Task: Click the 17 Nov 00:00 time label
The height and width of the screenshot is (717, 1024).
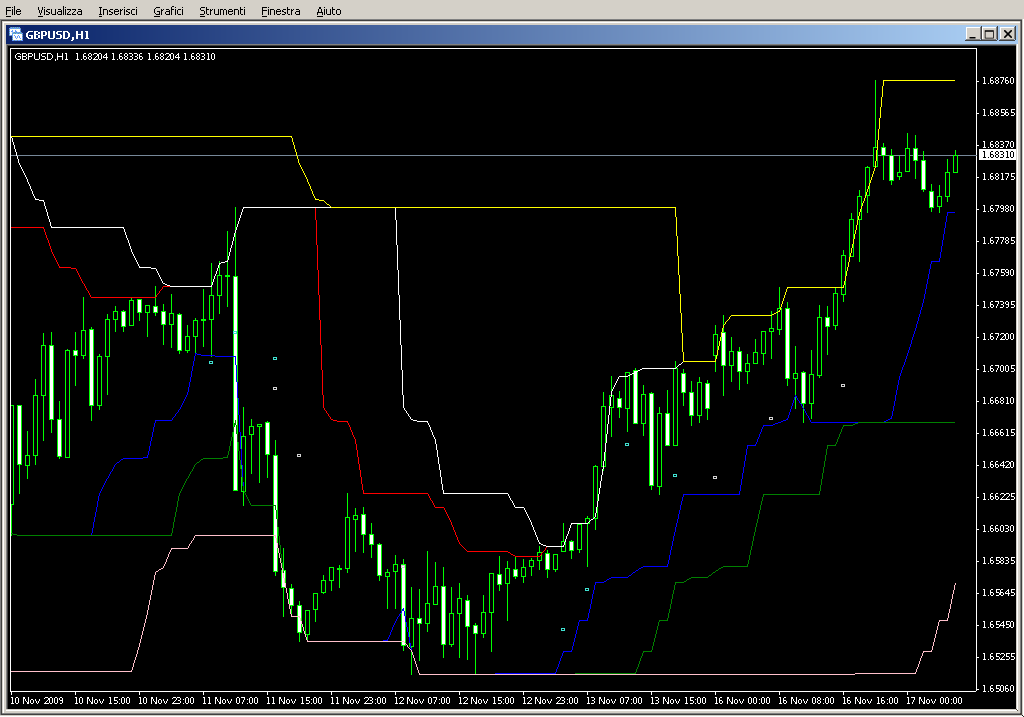Action: point(934,701)
